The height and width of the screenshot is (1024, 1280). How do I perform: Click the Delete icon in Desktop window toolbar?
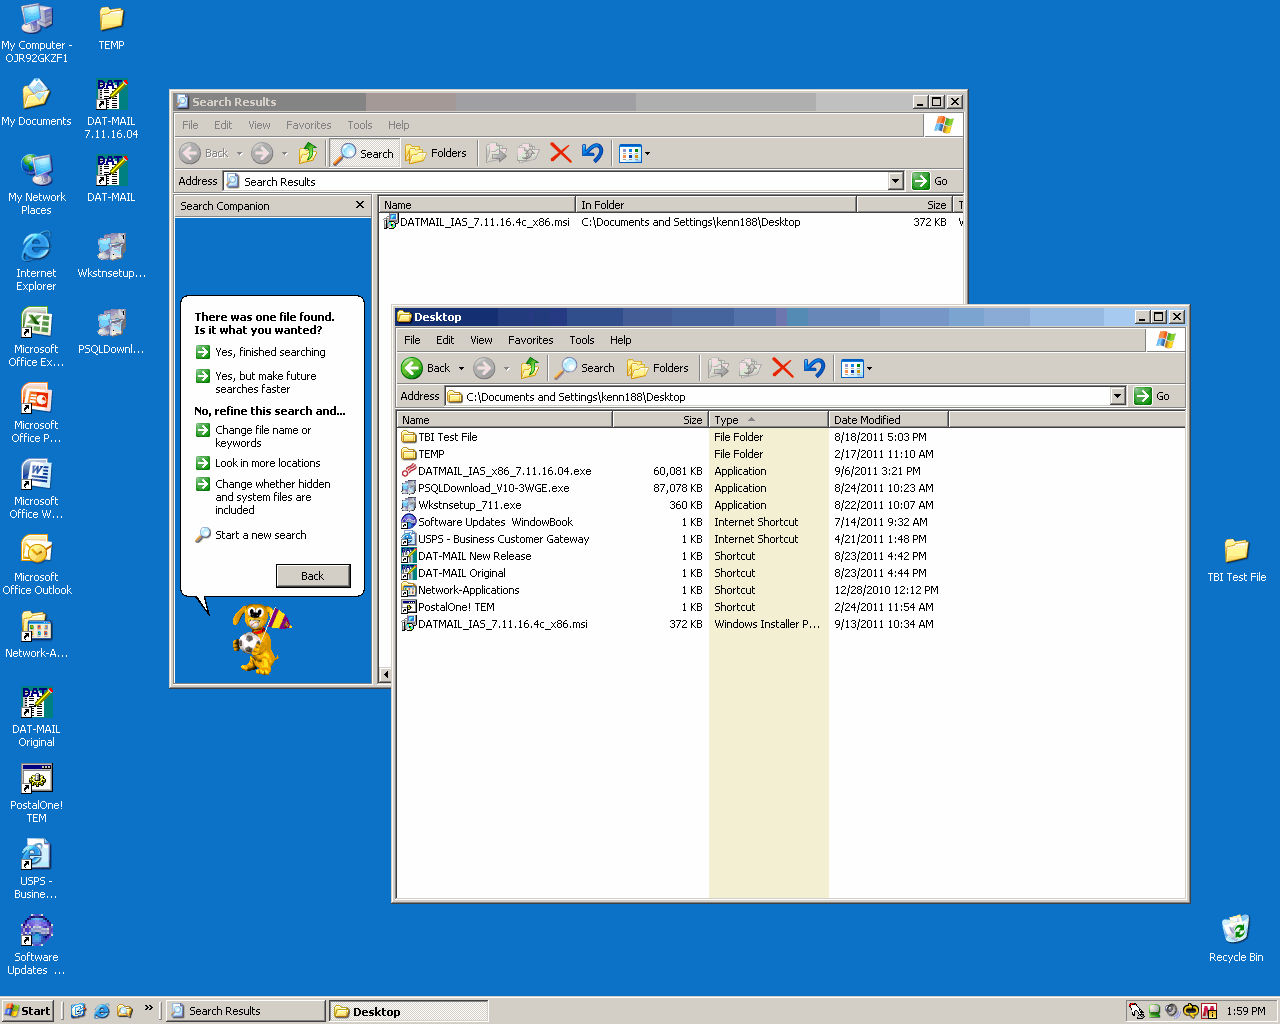coord(782,368)
